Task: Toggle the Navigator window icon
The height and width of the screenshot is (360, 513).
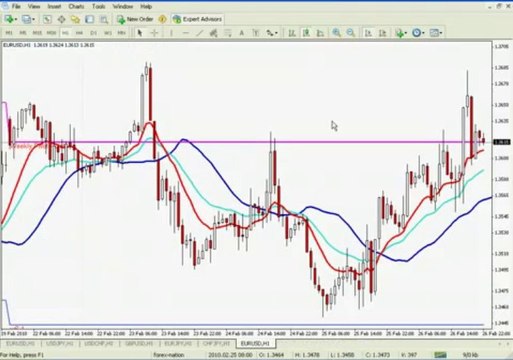Action: 75,19
